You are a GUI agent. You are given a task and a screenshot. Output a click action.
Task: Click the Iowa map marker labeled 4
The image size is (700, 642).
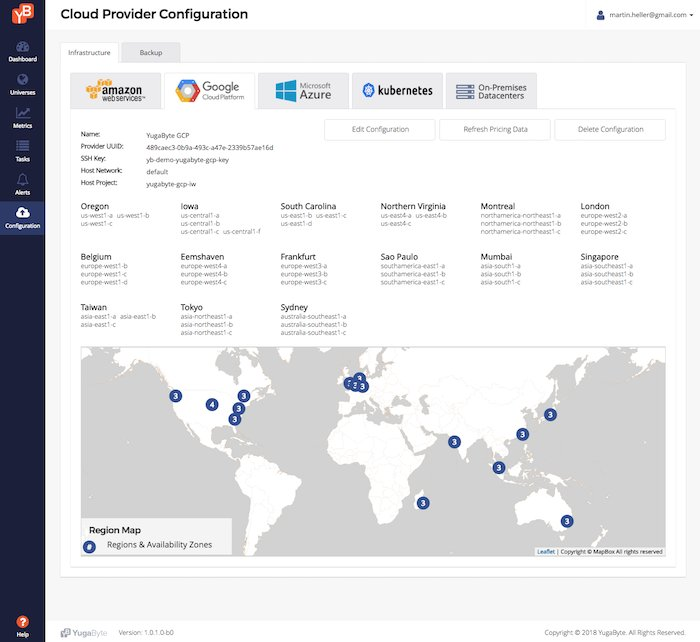(212, 404)
